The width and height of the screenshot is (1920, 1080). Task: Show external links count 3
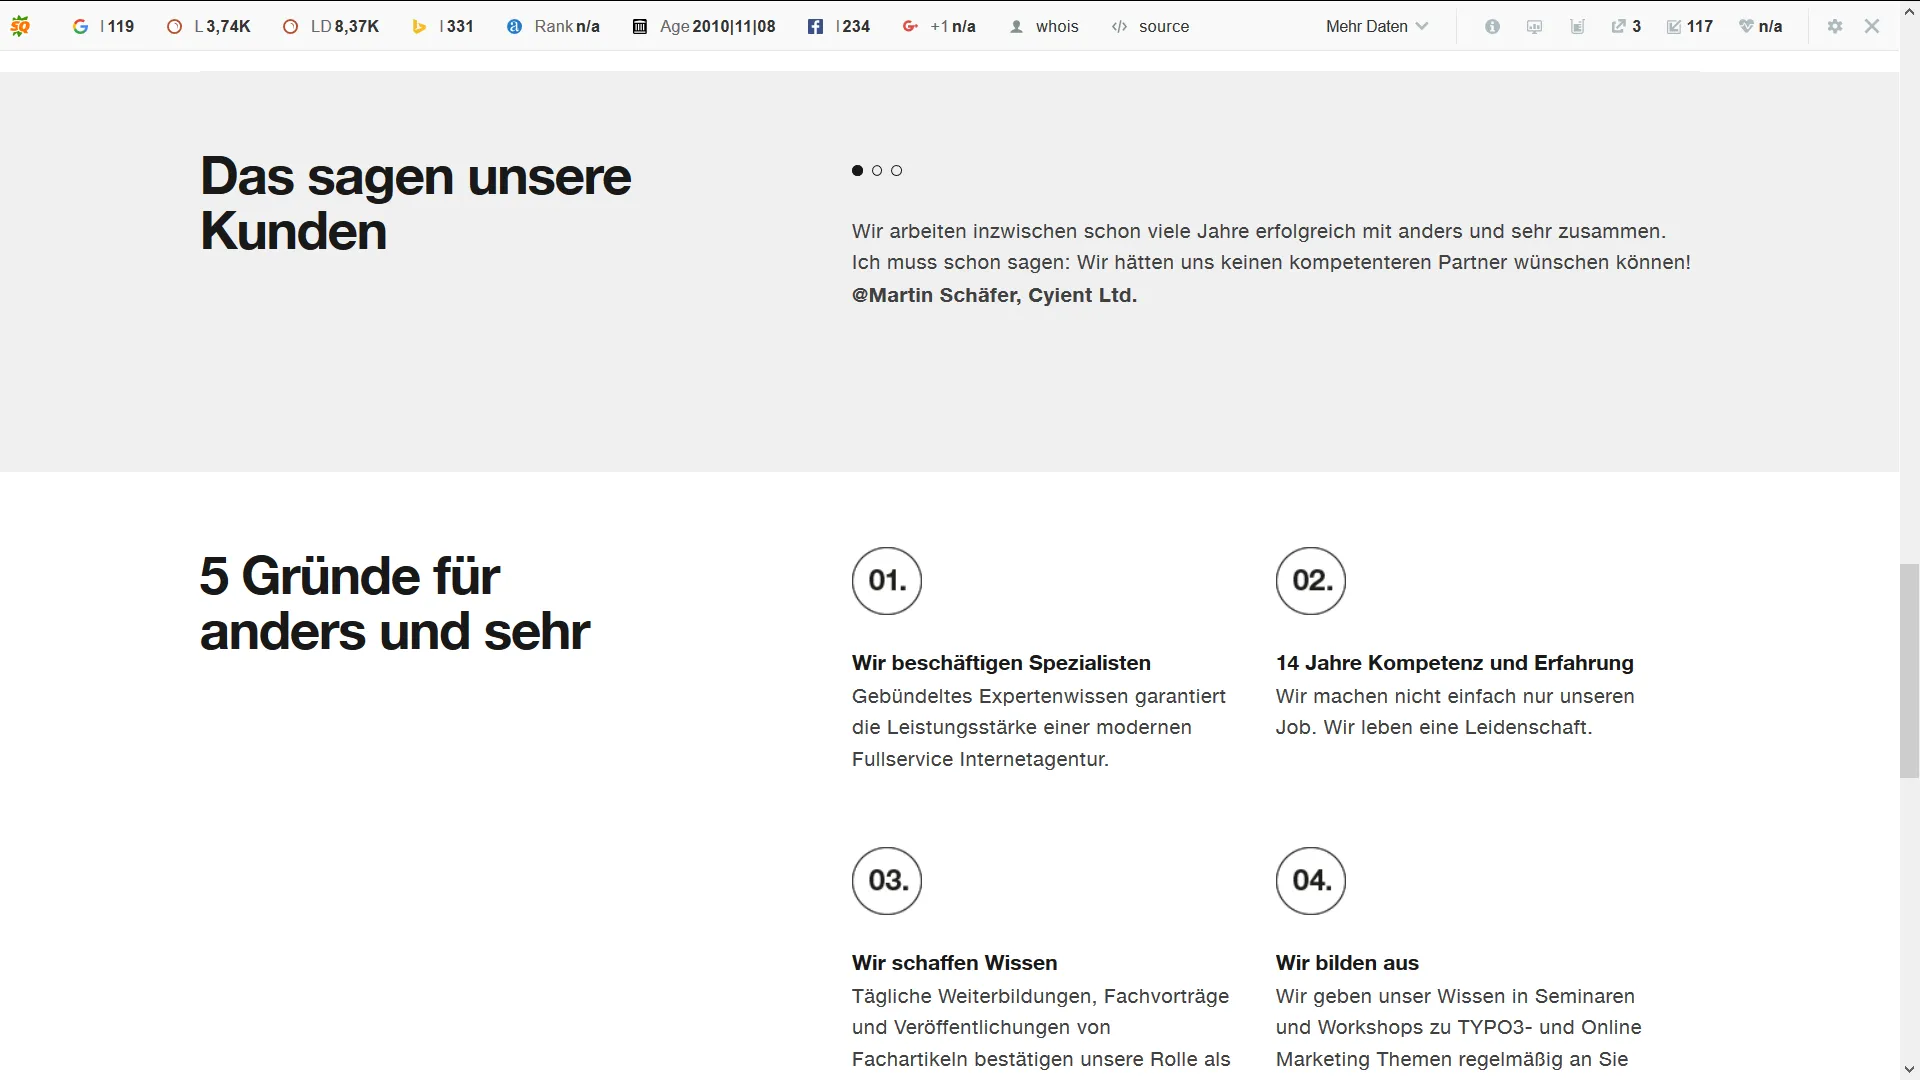[1626, 27]
